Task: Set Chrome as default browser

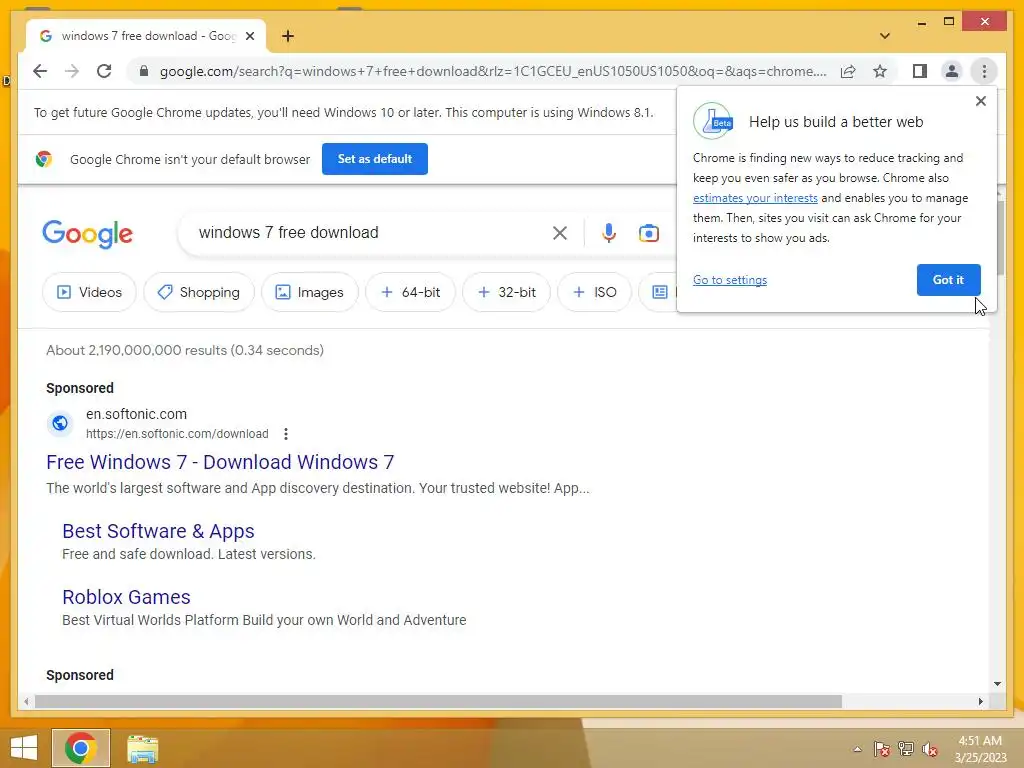Action: point(375,159)
